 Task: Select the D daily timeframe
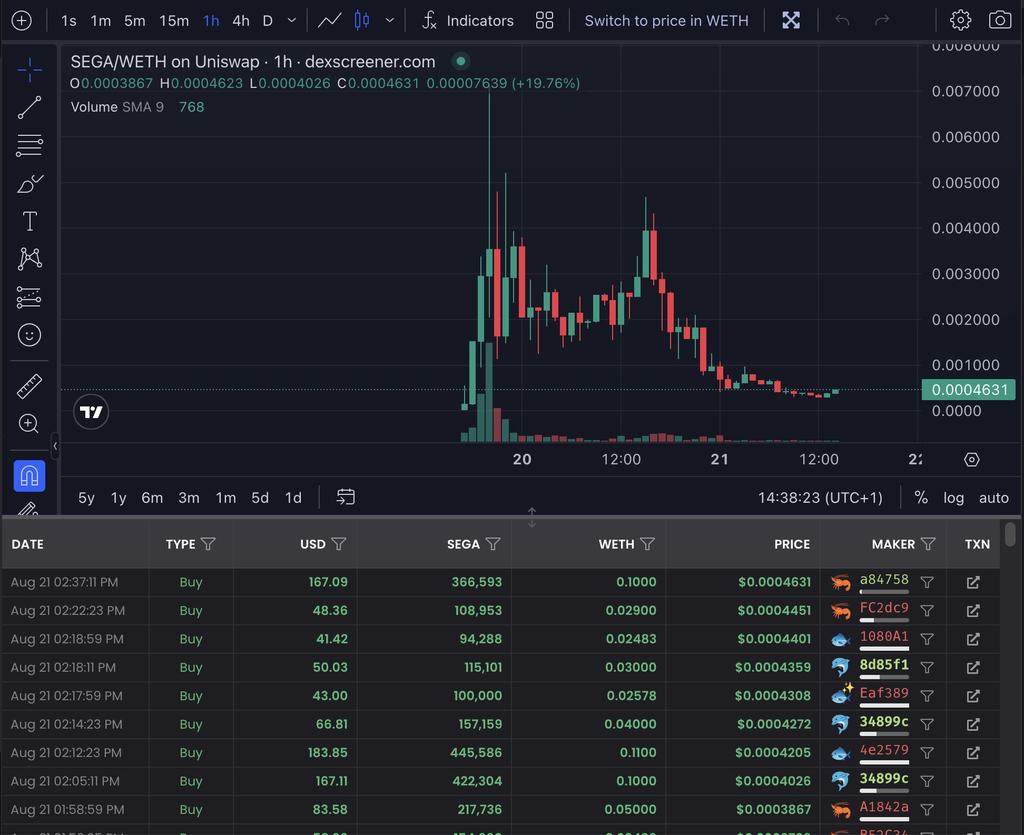(268, 21)
